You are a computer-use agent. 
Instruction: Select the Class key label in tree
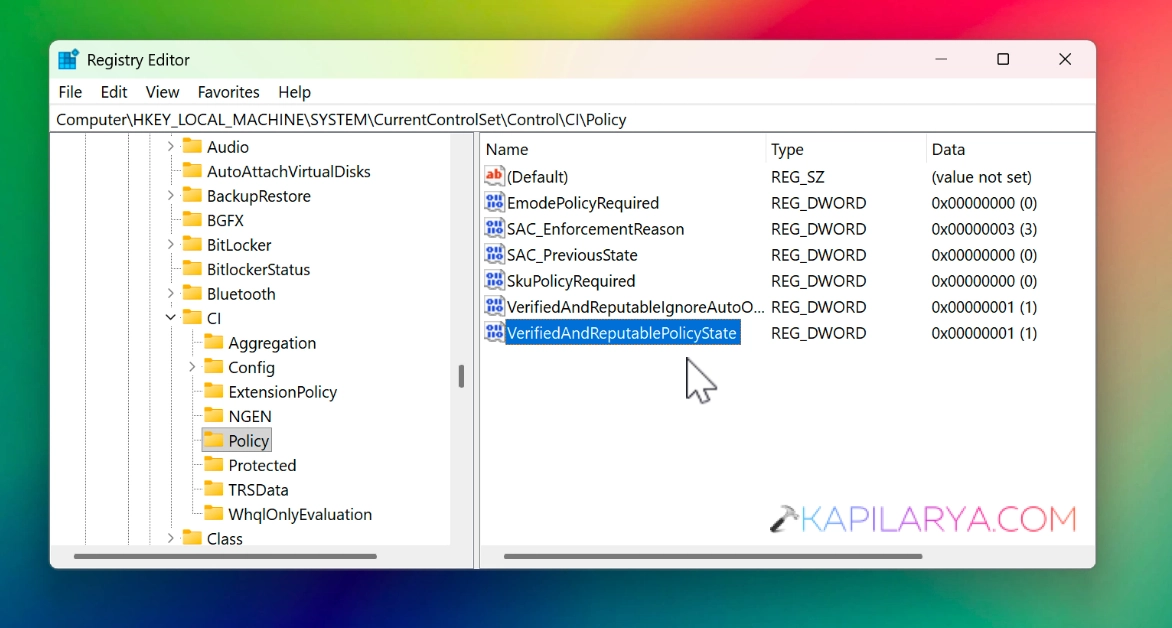point(225,538)
